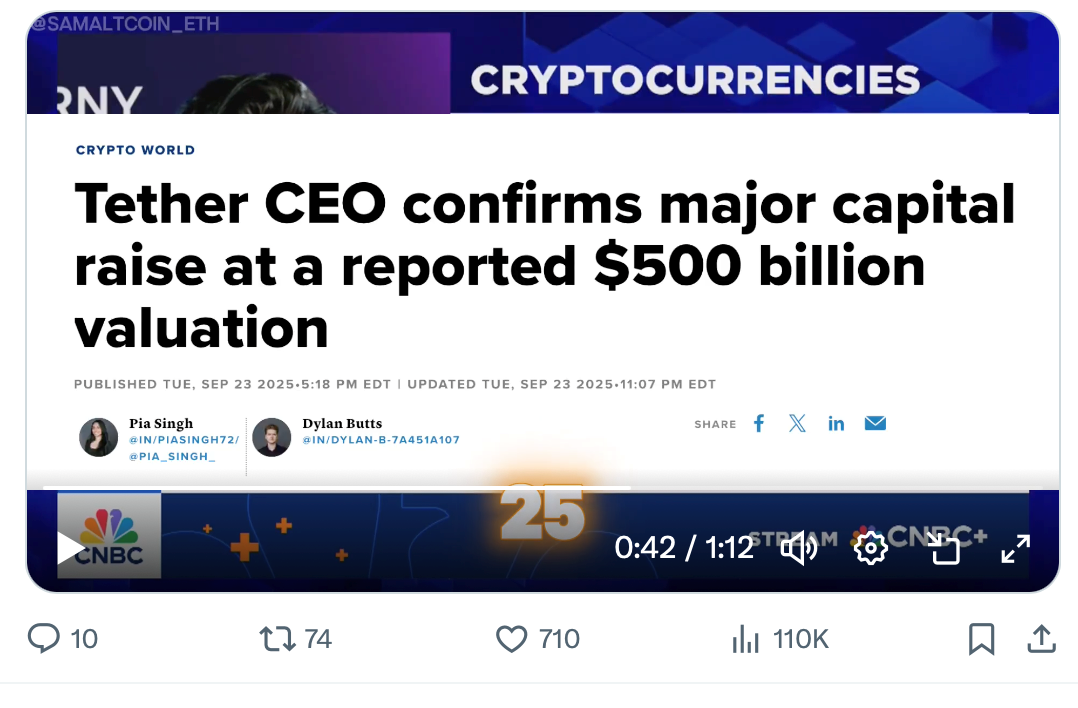Image resolution: width=1078 pixels, height=708 pixels.
Task: Enable picture-in-picture mode icon
Action: [x=943, y=548]
